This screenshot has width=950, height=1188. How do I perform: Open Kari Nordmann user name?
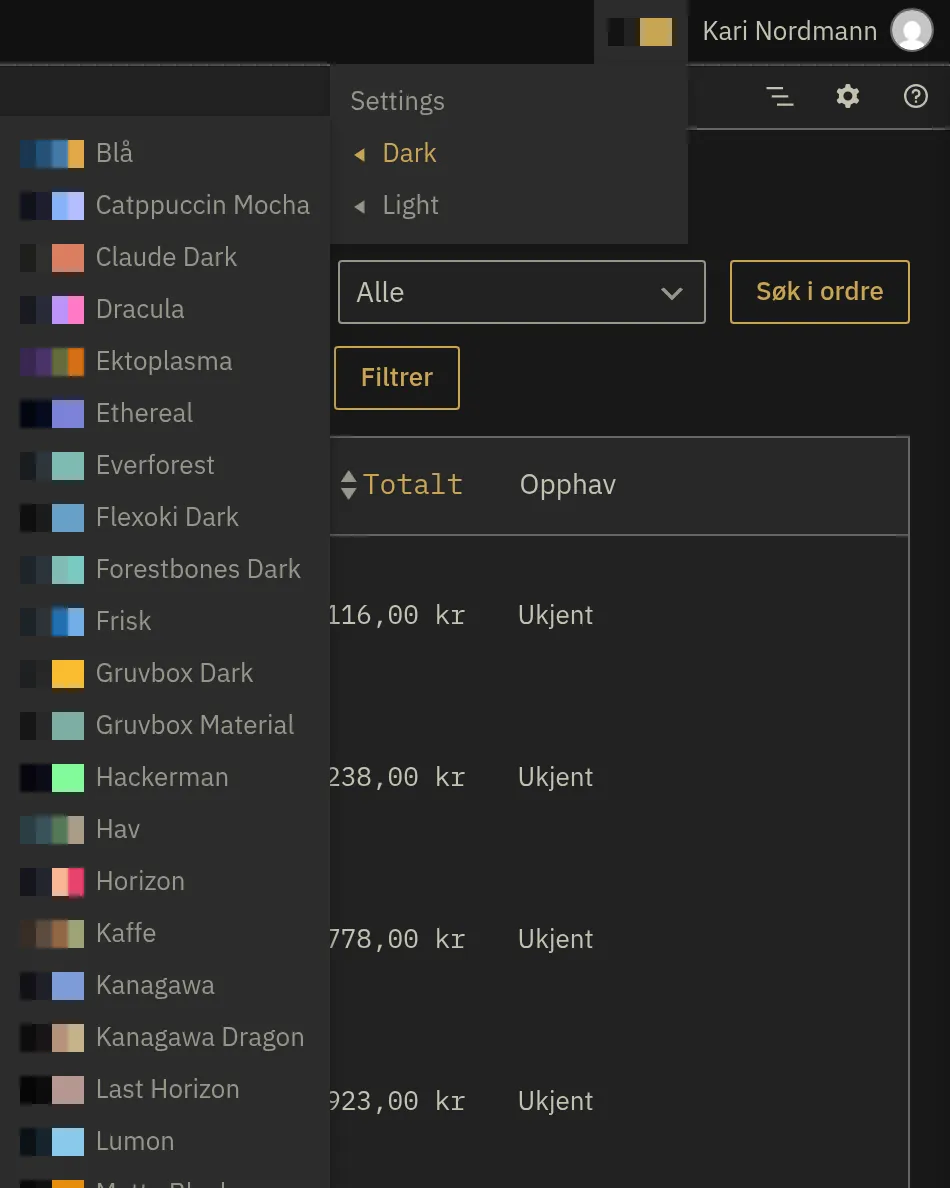click(789, 31)
